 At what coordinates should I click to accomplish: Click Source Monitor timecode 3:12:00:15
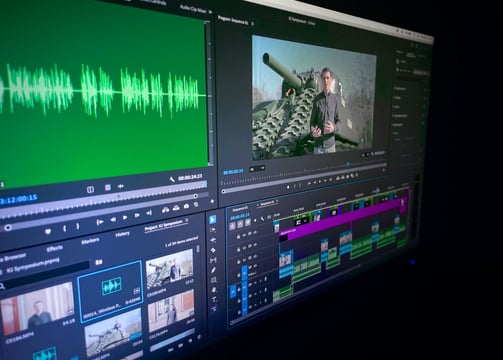coord(19,199)
